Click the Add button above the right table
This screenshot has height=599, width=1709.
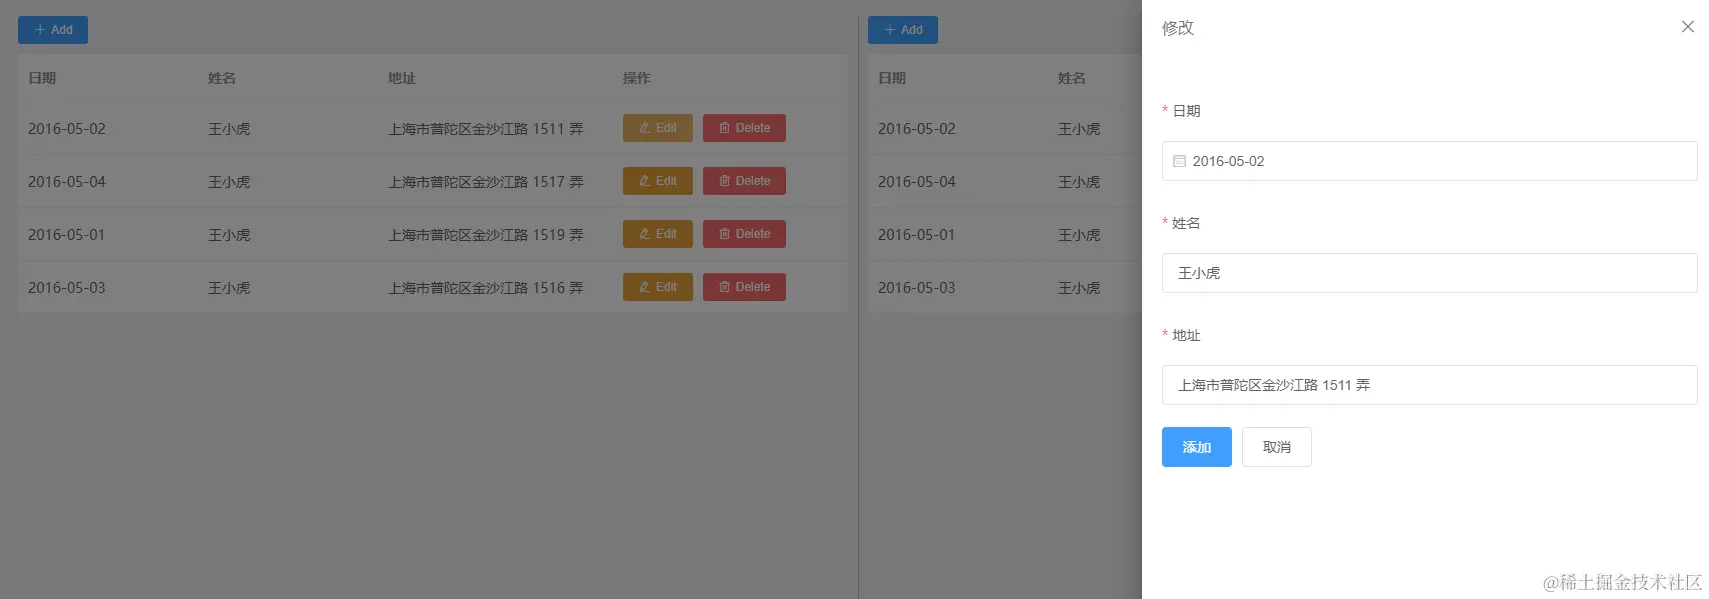(903, 30)
